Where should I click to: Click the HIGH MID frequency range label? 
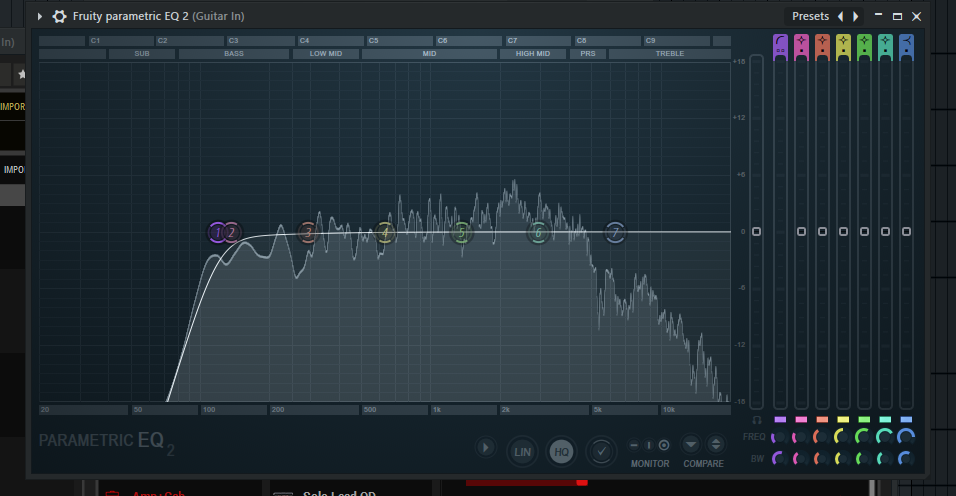(x=532, y=54)
